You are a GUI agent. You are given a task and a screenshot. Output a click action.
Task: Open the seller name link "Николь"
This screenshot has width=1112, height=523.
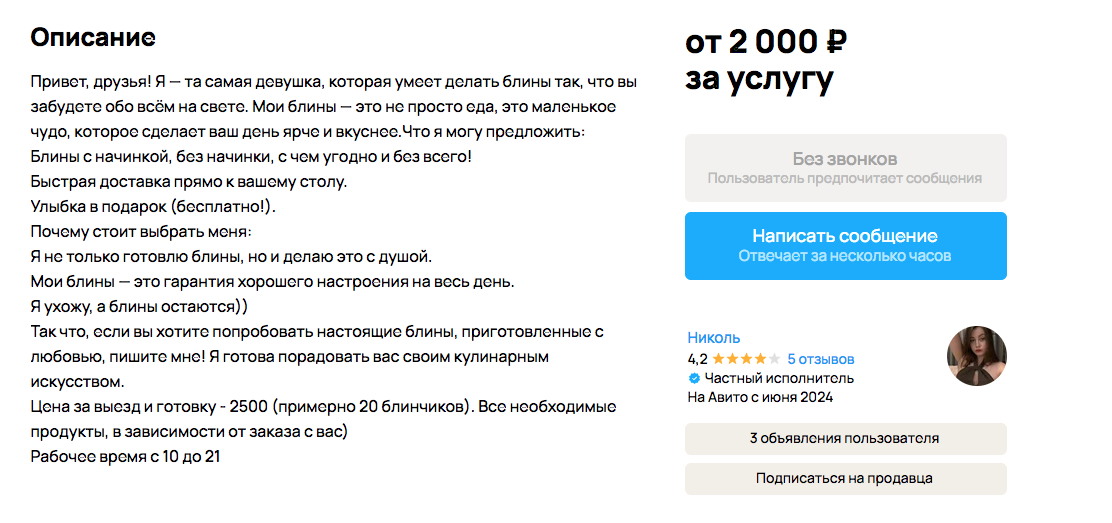tap(714, 338)
